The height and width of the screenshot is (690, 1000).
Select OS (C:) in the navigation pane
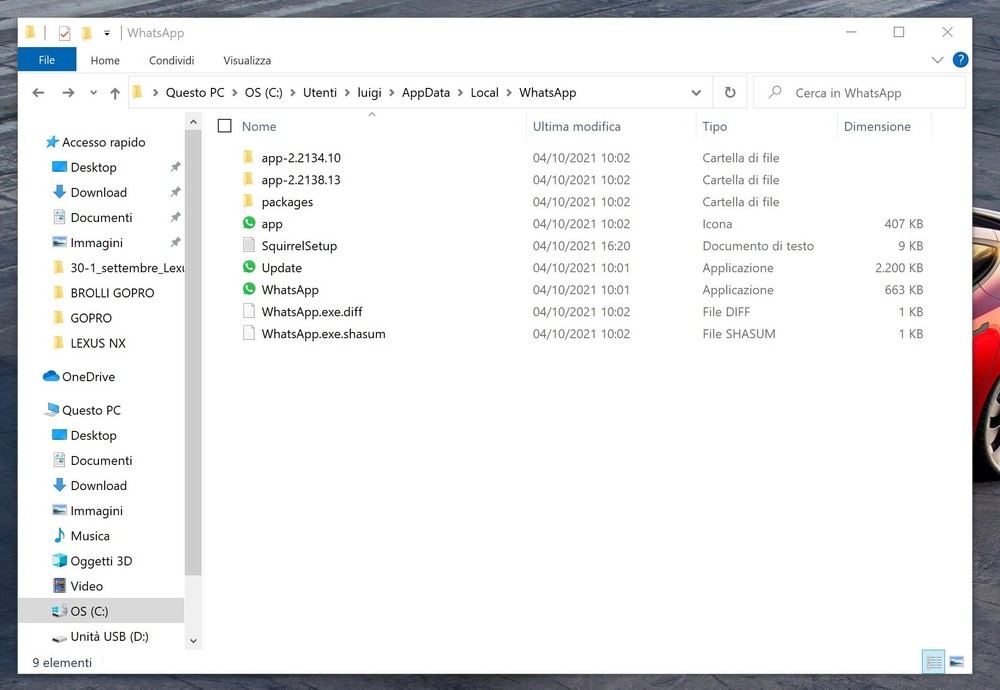[101, 611]
